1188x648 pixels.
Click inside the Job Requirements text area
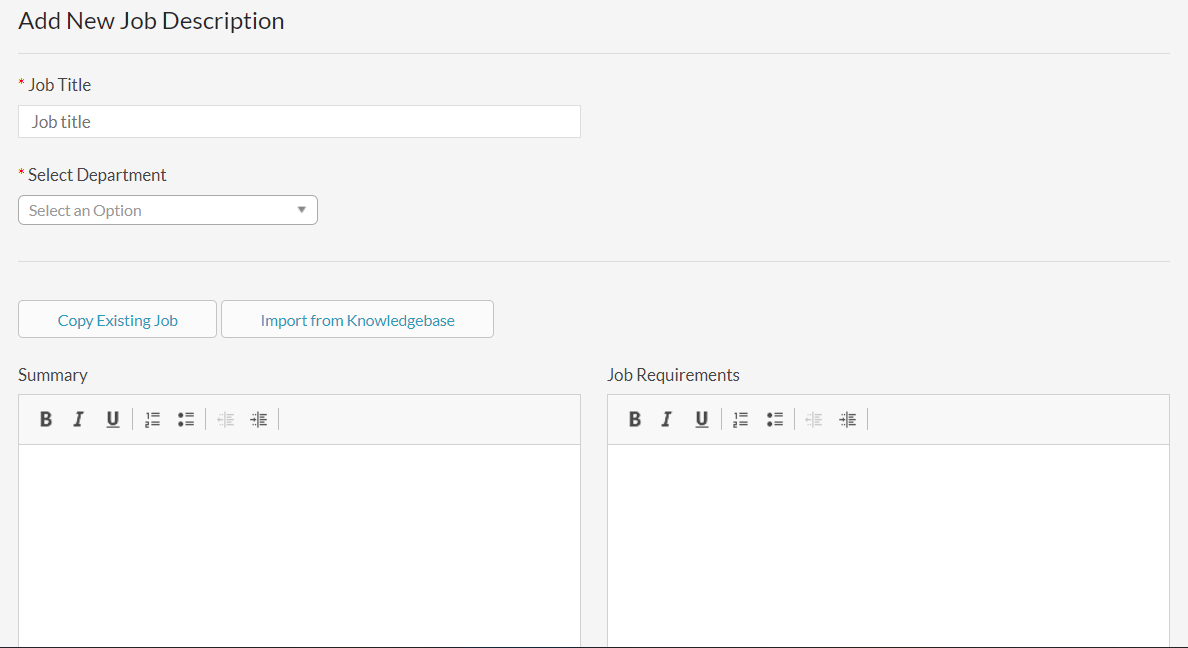click(888, 546)
